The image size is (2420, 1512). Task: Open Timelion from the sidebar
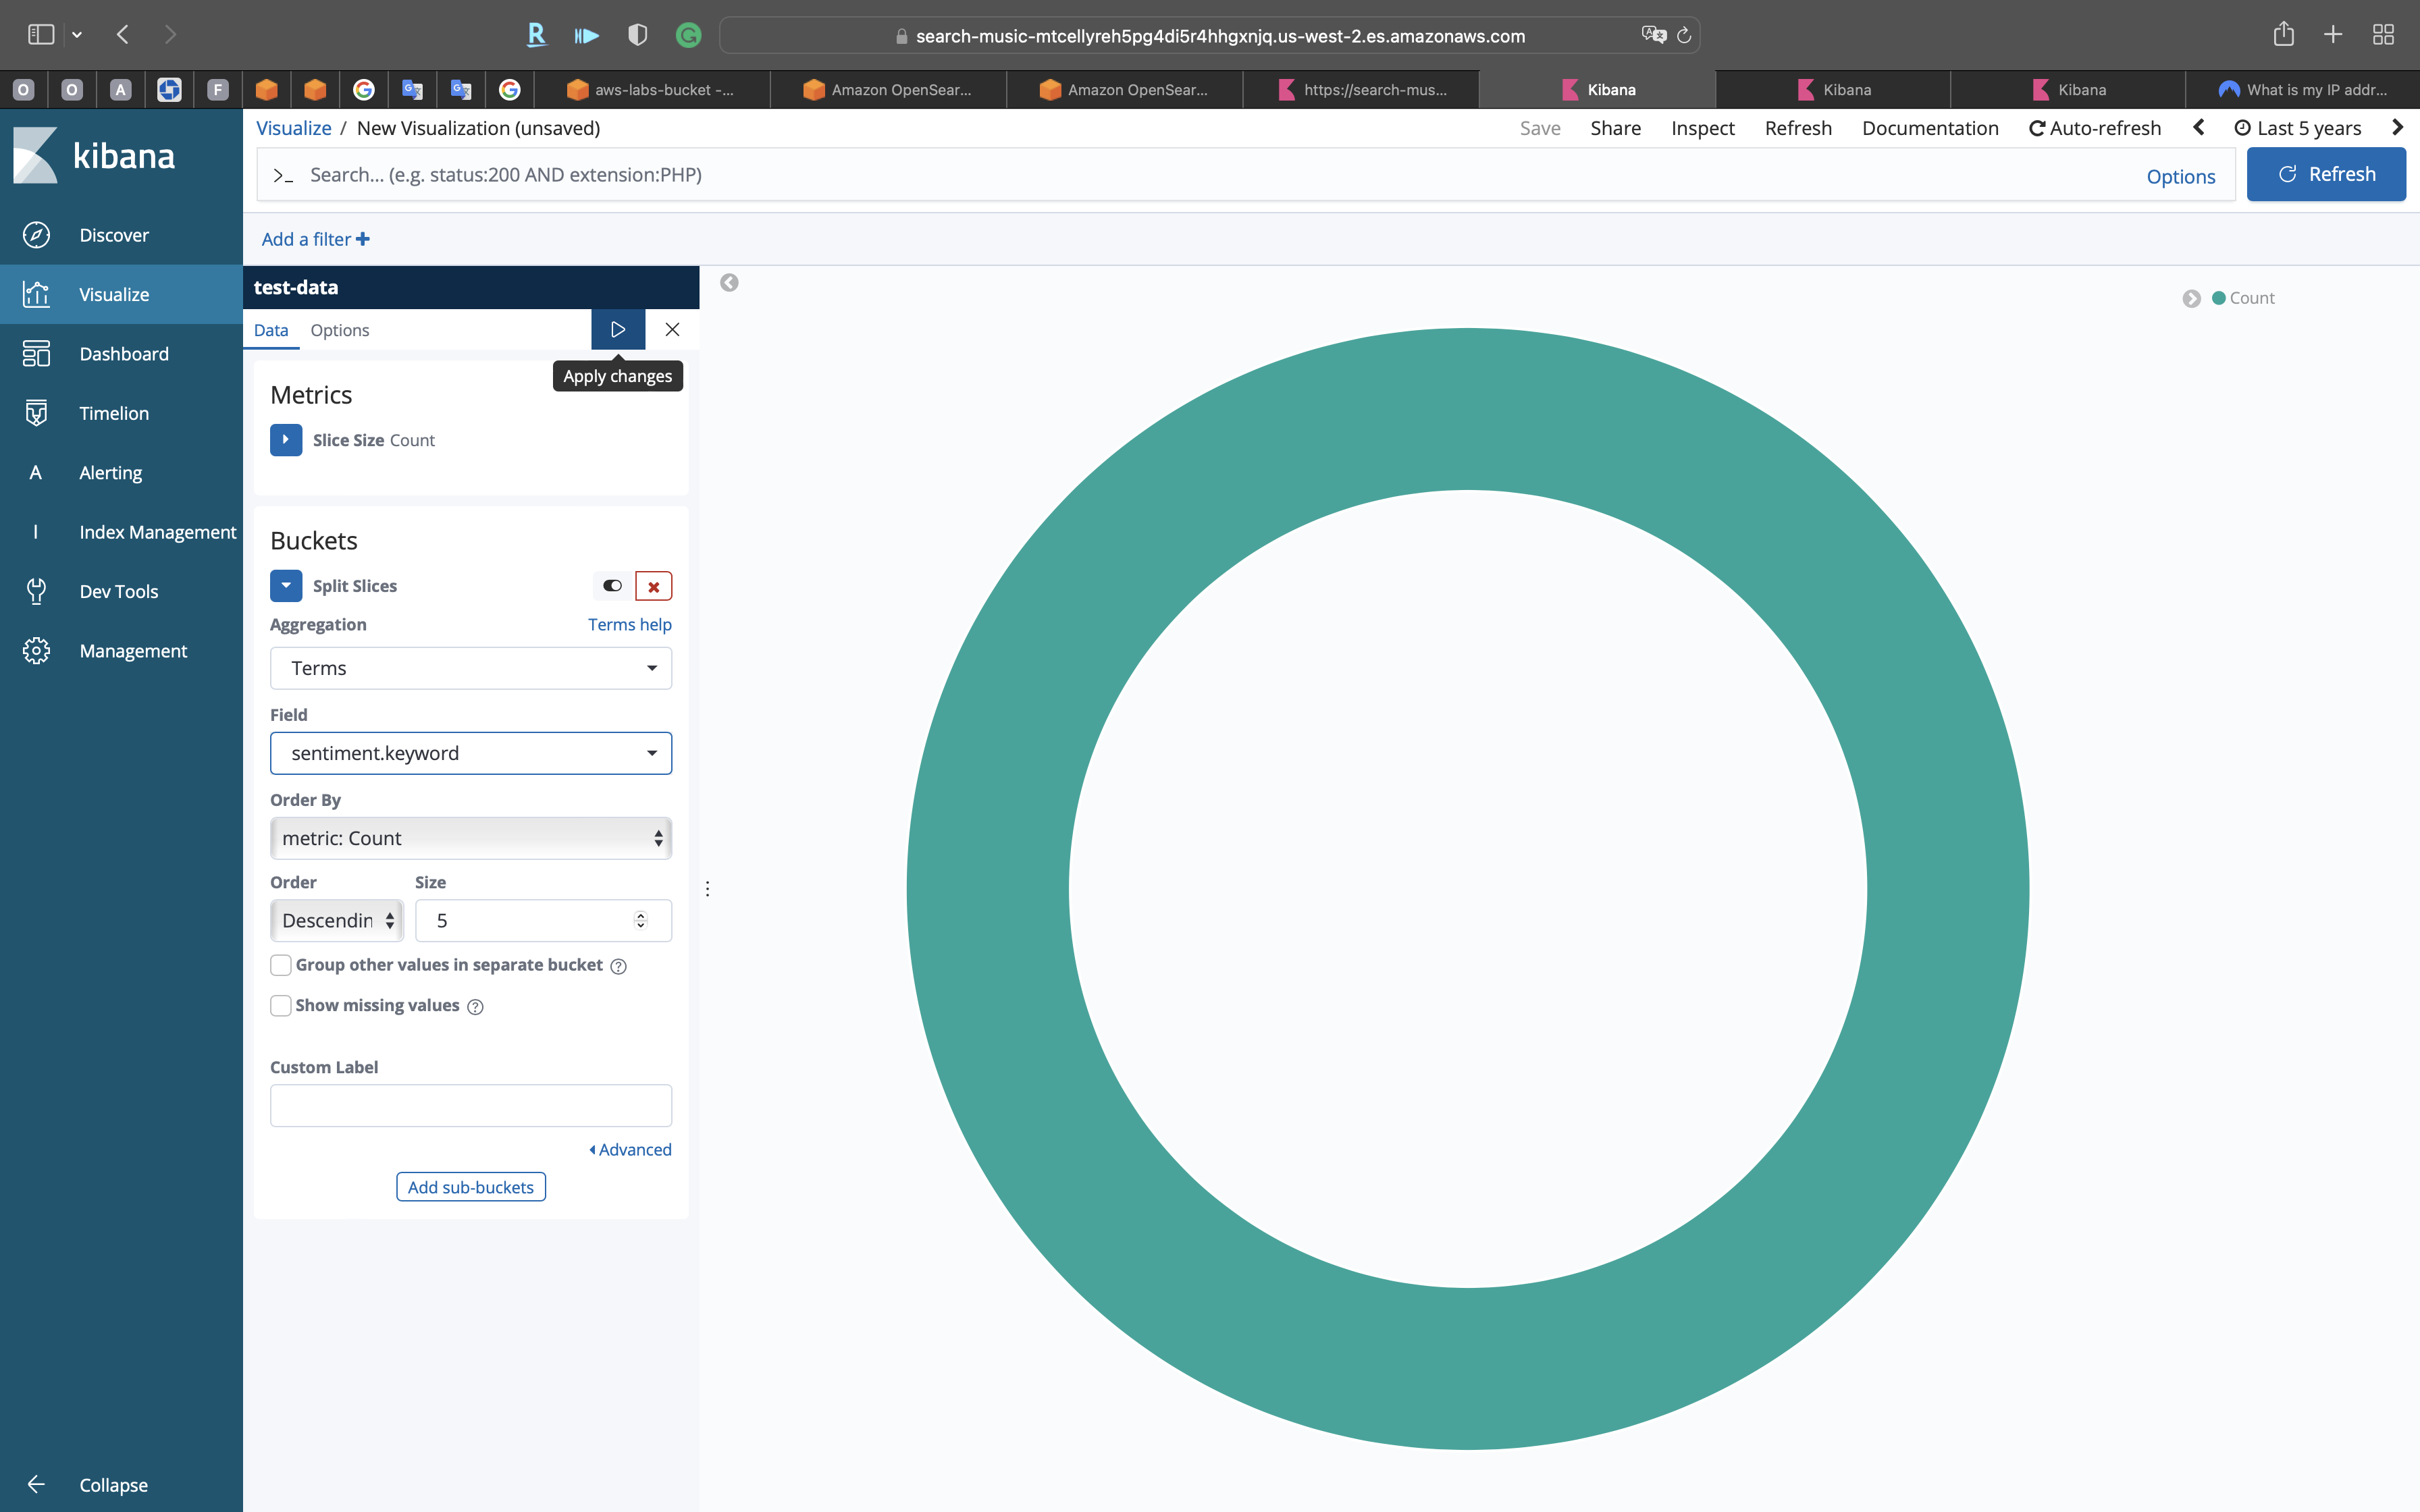114,413
